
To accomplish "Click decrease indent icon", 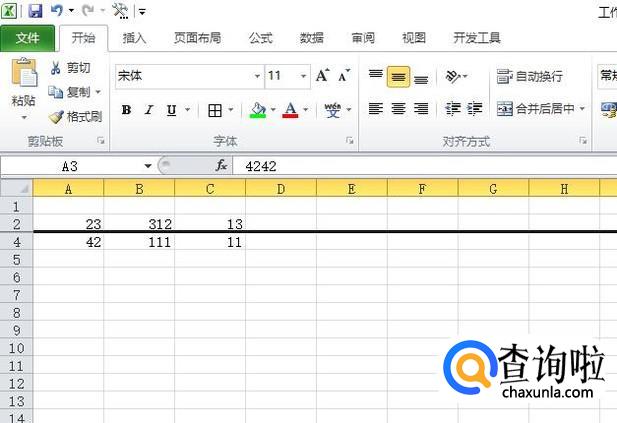I will tap(453, 108).
